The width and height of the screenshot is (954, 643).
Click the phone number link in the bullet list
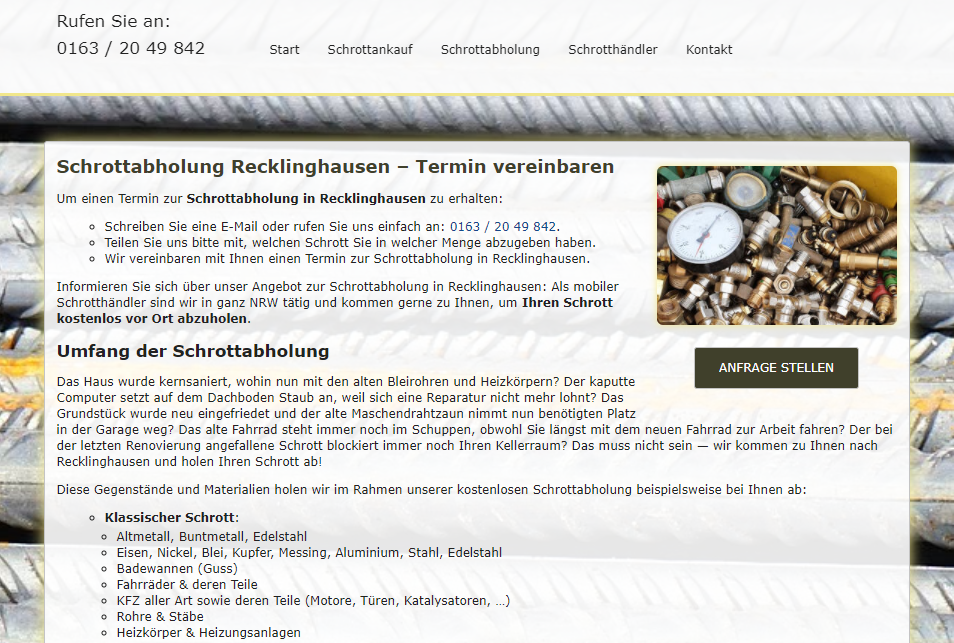(503, 227)
